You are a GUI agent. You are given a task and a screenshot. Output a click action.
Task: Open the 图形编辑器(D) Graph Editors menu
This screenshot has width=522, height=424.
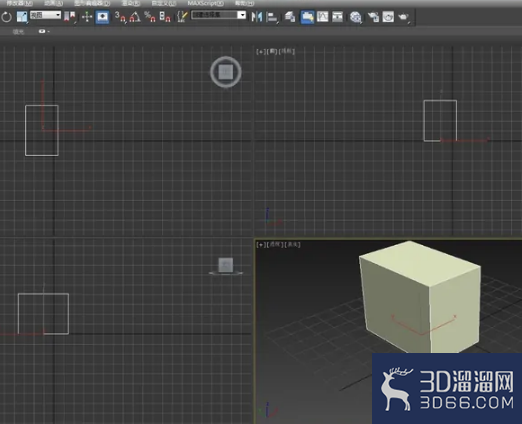92,3
